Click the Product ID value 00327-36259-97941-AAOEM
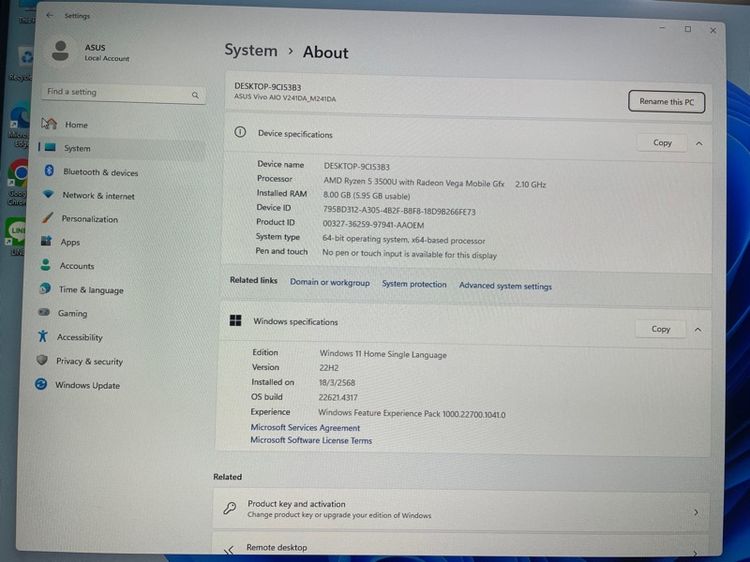750x562 pixels. [373, 225]
